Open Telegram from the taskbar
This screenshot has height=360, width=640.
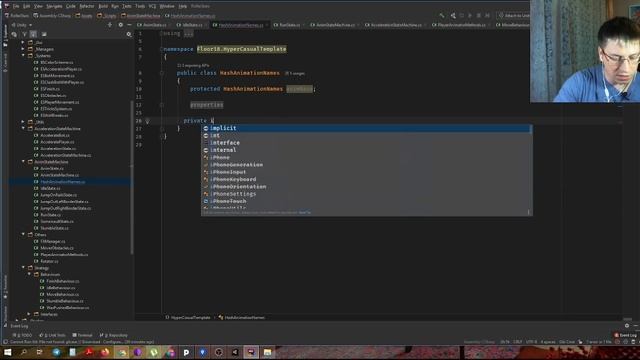(x=56, y=352)
